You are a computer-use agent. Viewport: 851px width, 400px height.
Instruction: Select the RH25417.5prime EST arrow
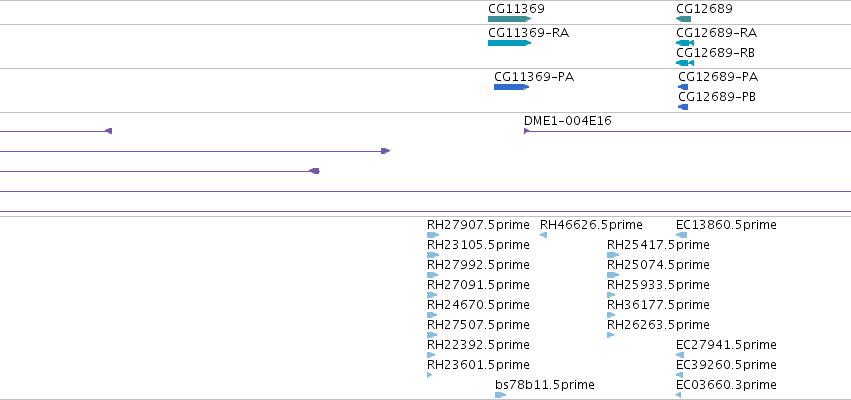[613, 255]
